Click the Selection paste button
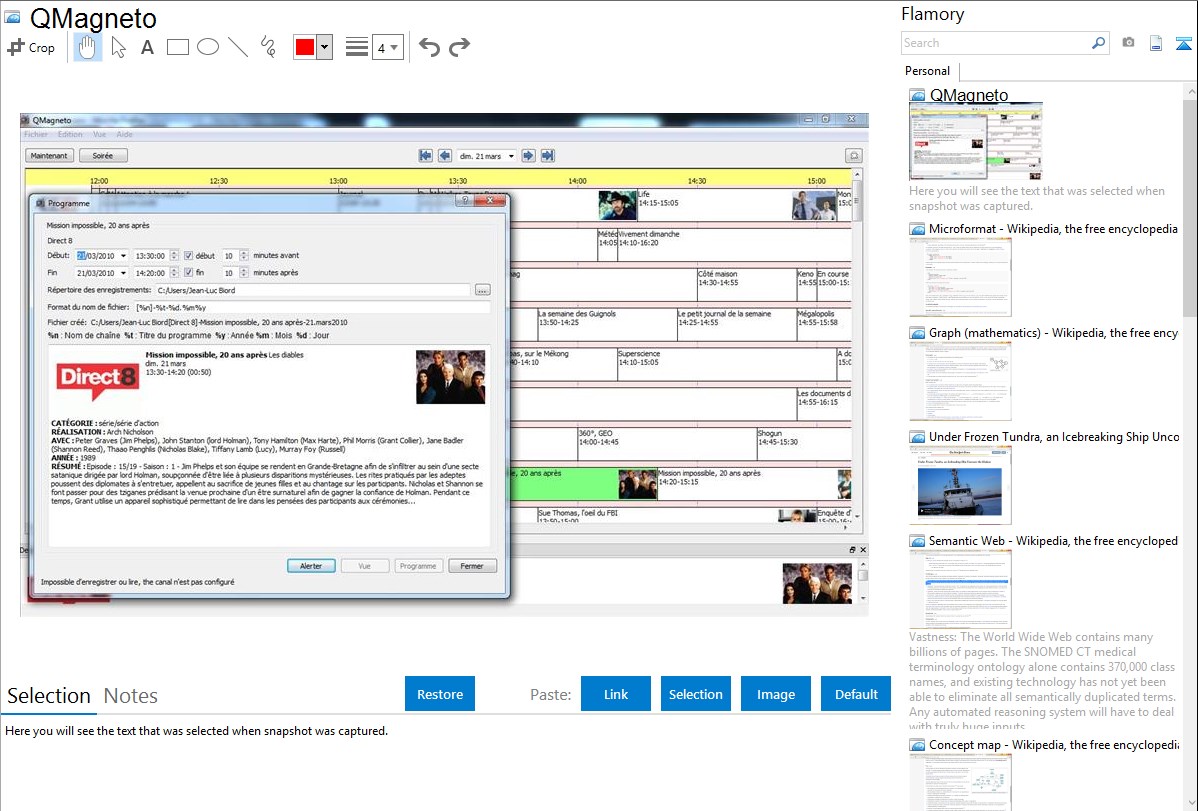This screenshot has height=811, width=1198. pos(695,694)
